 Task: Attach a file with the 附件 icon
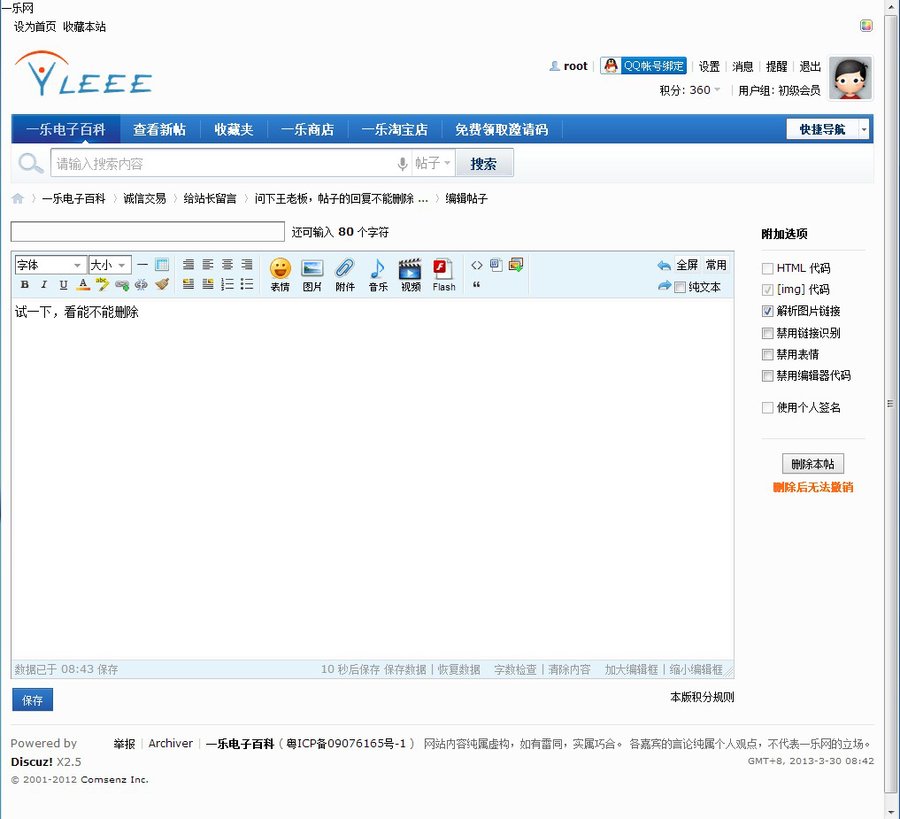click(344, 272)
